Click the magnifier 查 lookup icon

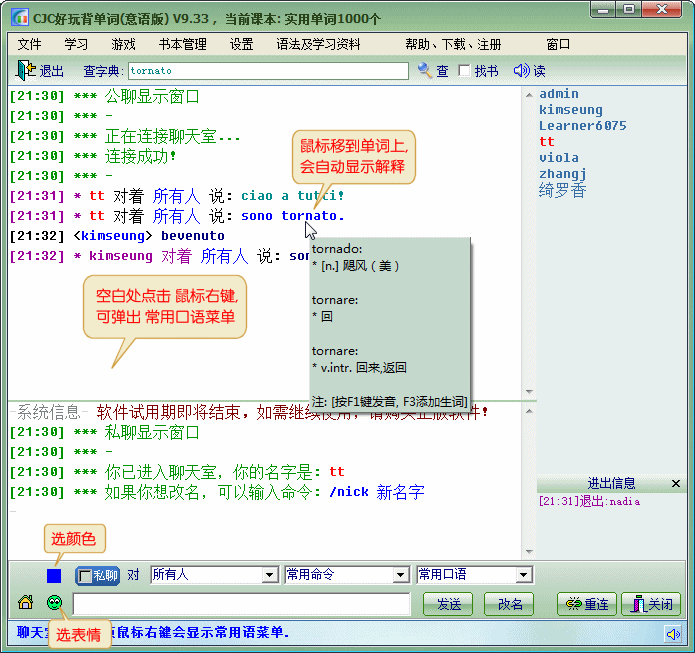pyautogui.click(x=425, y=70)
